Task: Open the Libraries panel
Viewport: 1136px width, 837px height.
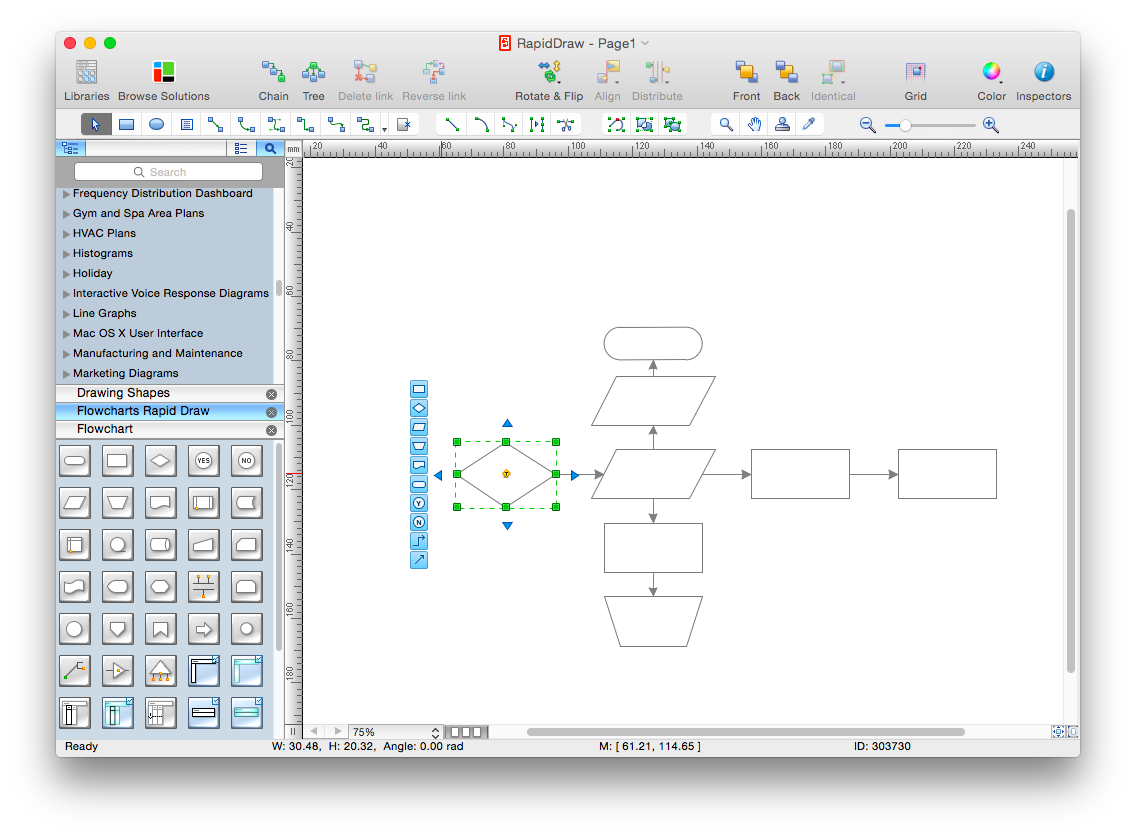Action: (86, 80)
